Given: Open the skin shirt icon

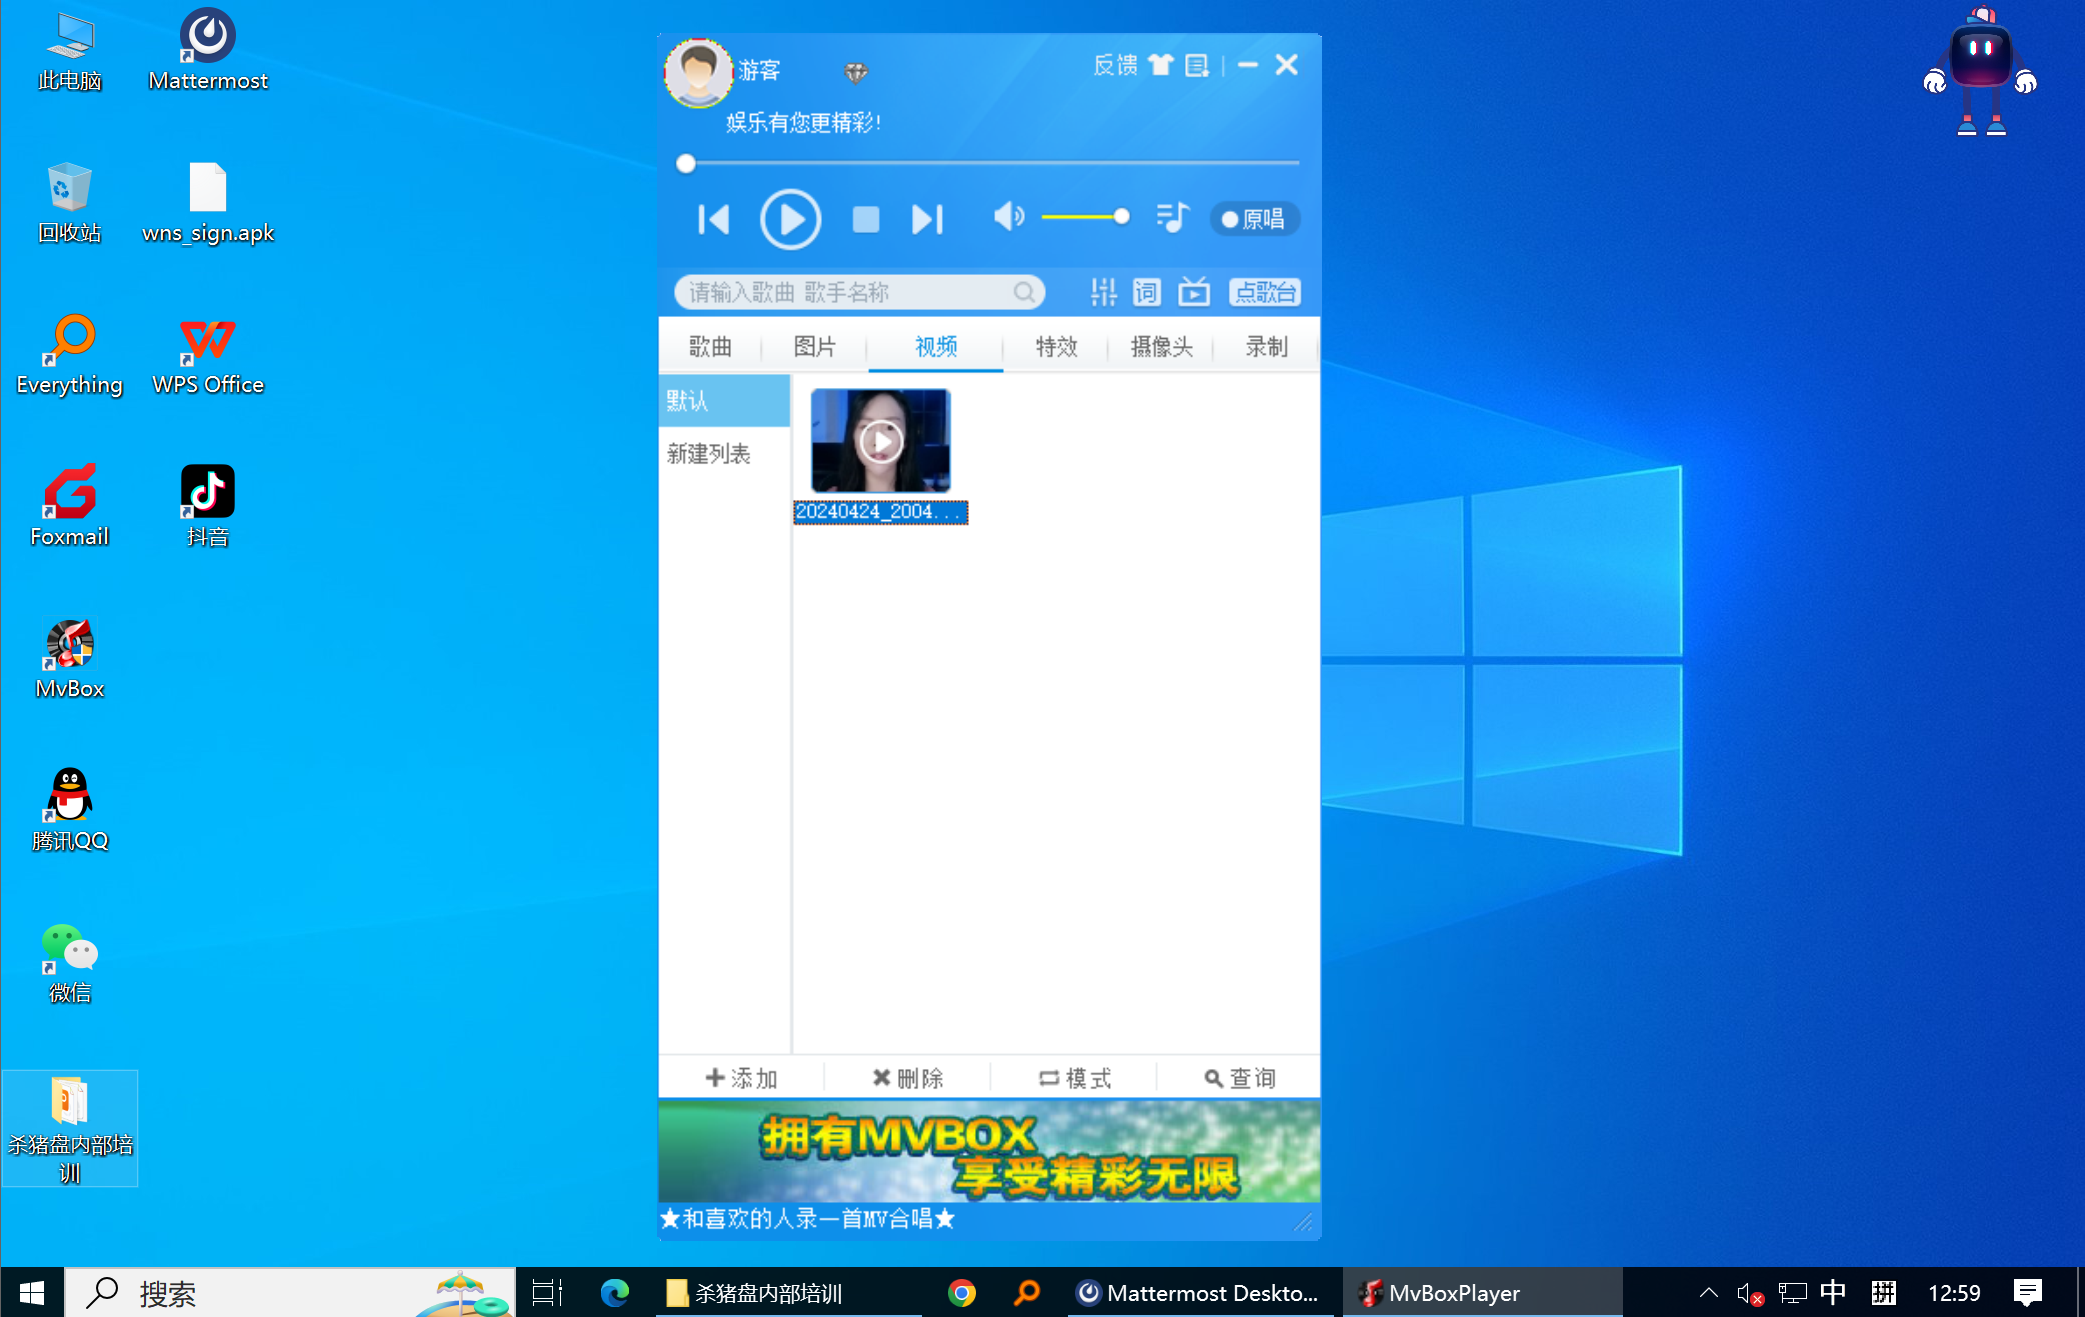Looking at the screenshot, I should click(x=1160, y=66).
